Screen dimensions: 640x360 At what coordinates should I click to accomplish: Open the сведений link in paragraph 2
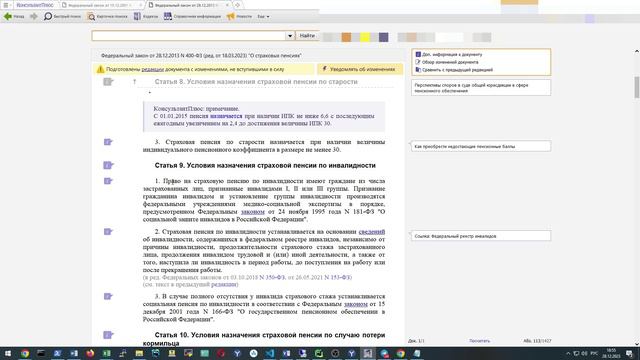[x=371, y=232]
